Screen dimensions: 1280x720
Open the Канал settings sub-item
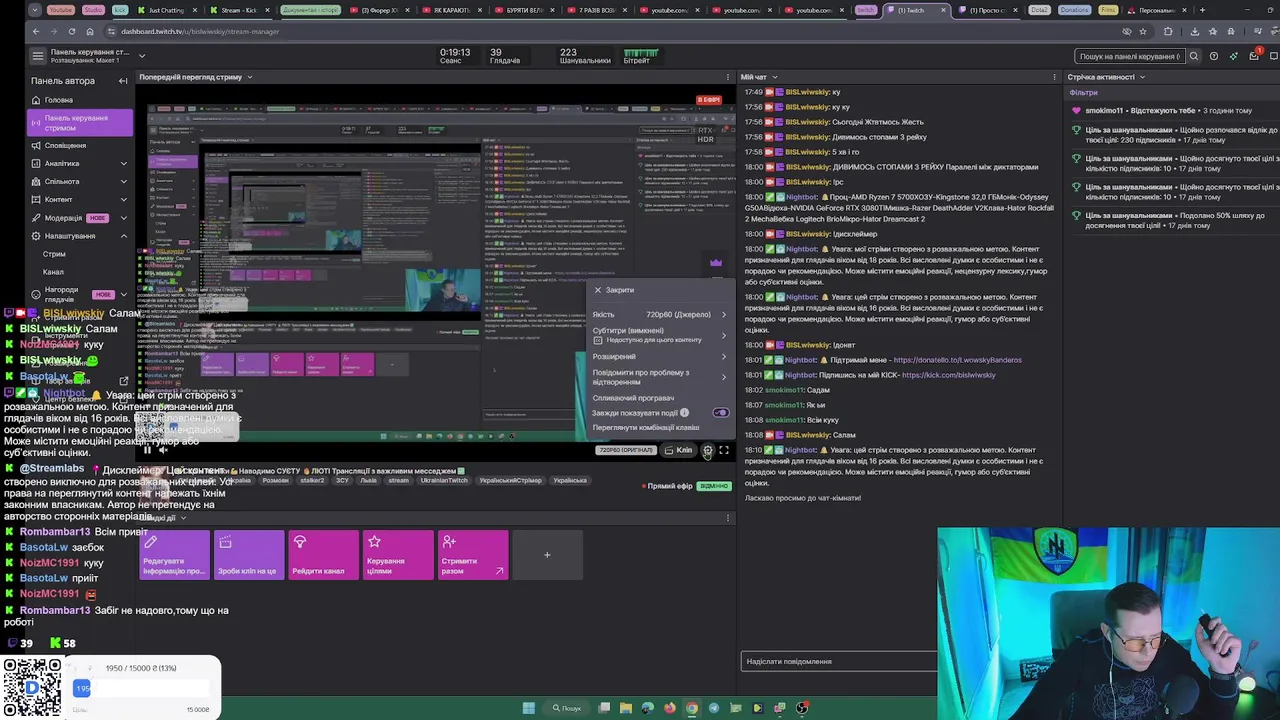(53, 272)
